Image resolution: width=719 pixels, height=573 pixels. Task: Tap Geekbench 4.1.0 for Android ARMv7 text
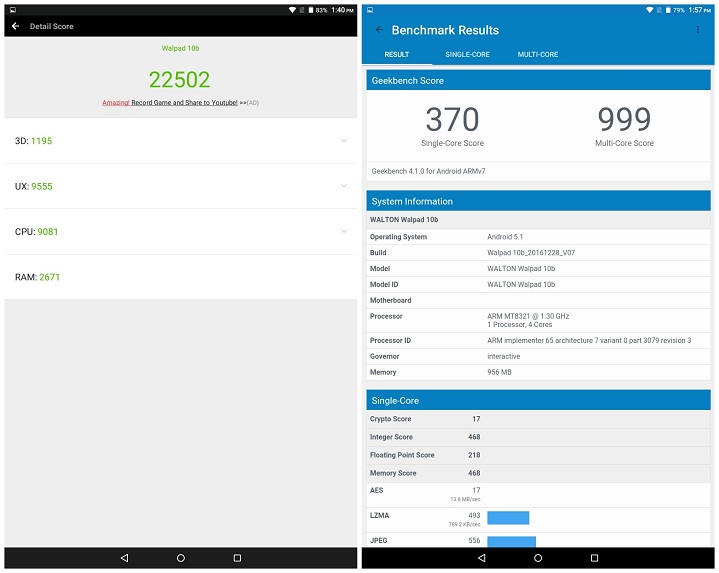[428, 171]
